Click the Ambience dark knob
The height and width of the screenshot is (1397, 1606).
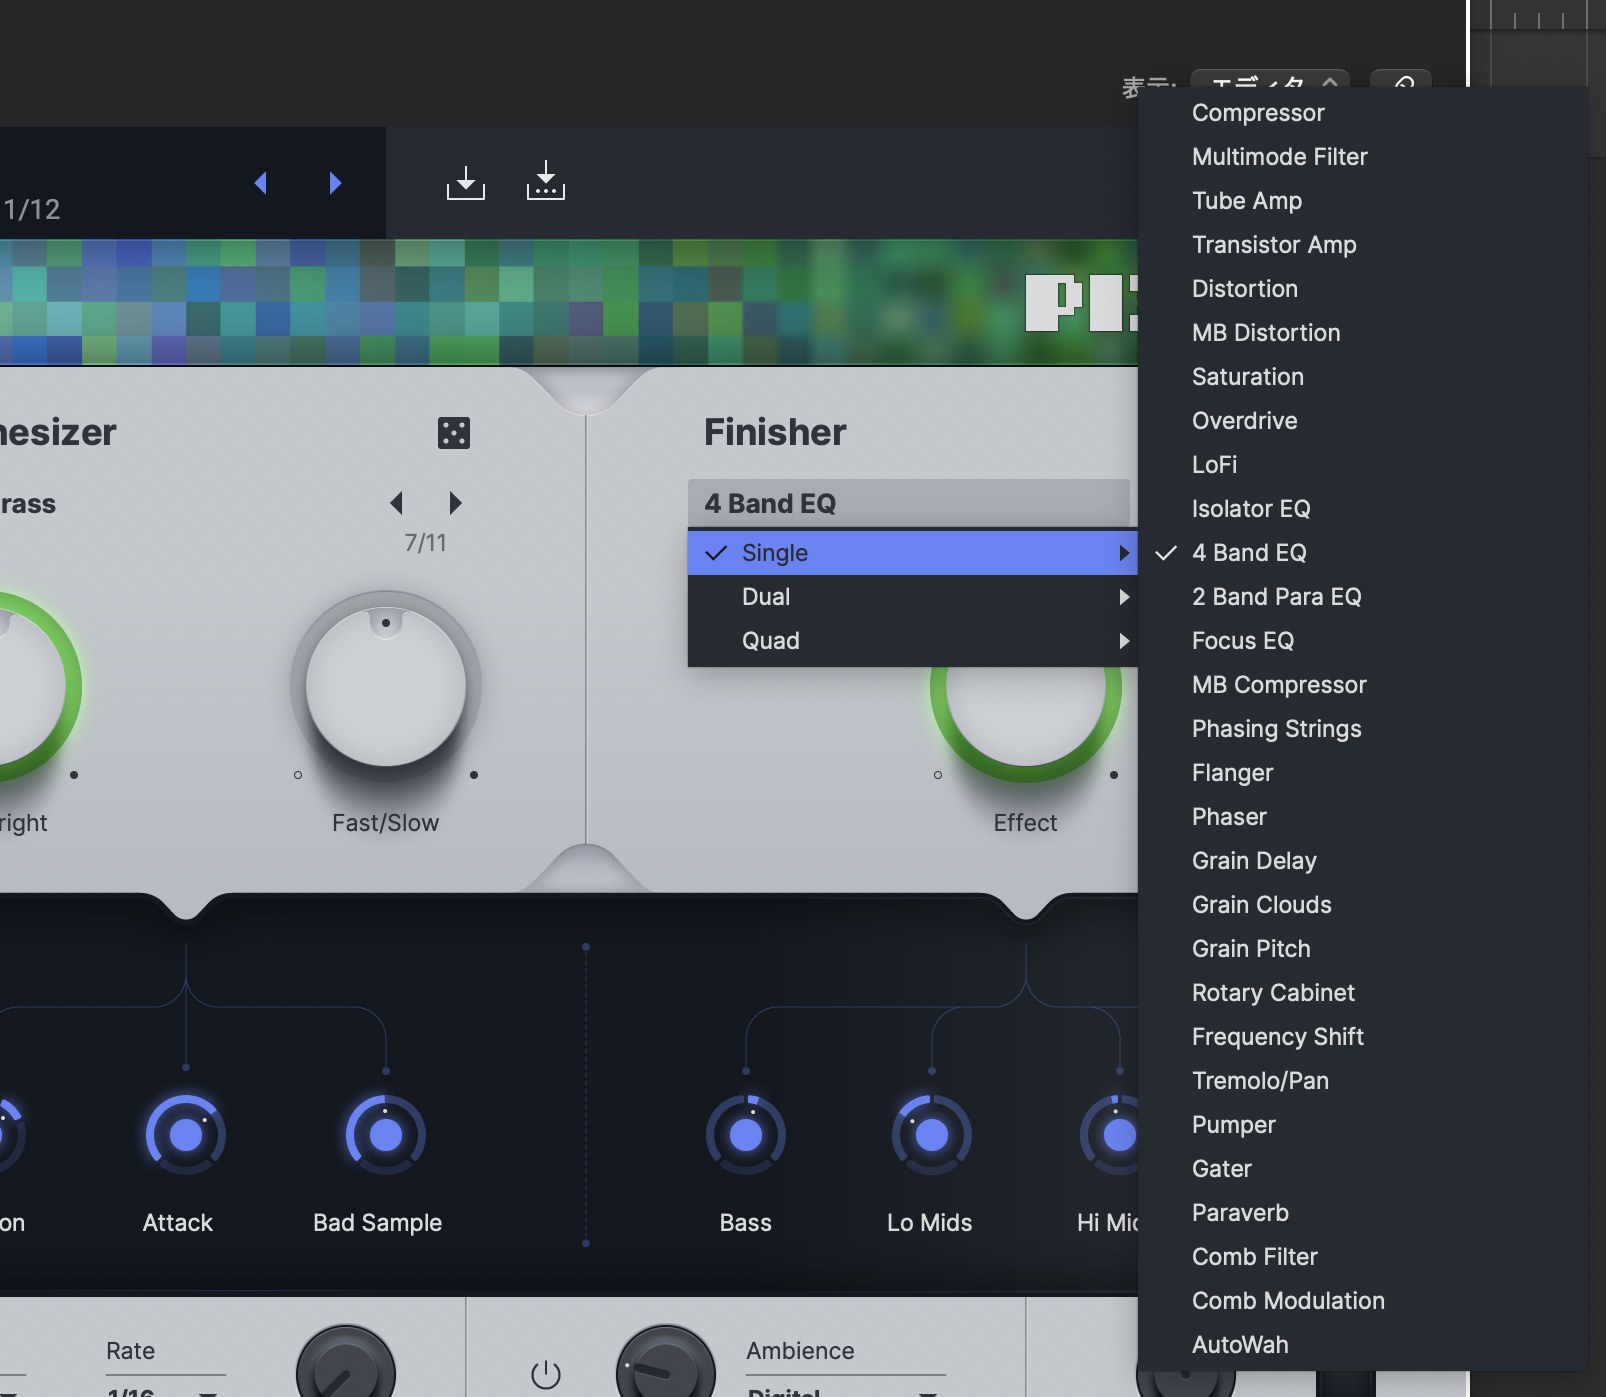pos(666,1362)
